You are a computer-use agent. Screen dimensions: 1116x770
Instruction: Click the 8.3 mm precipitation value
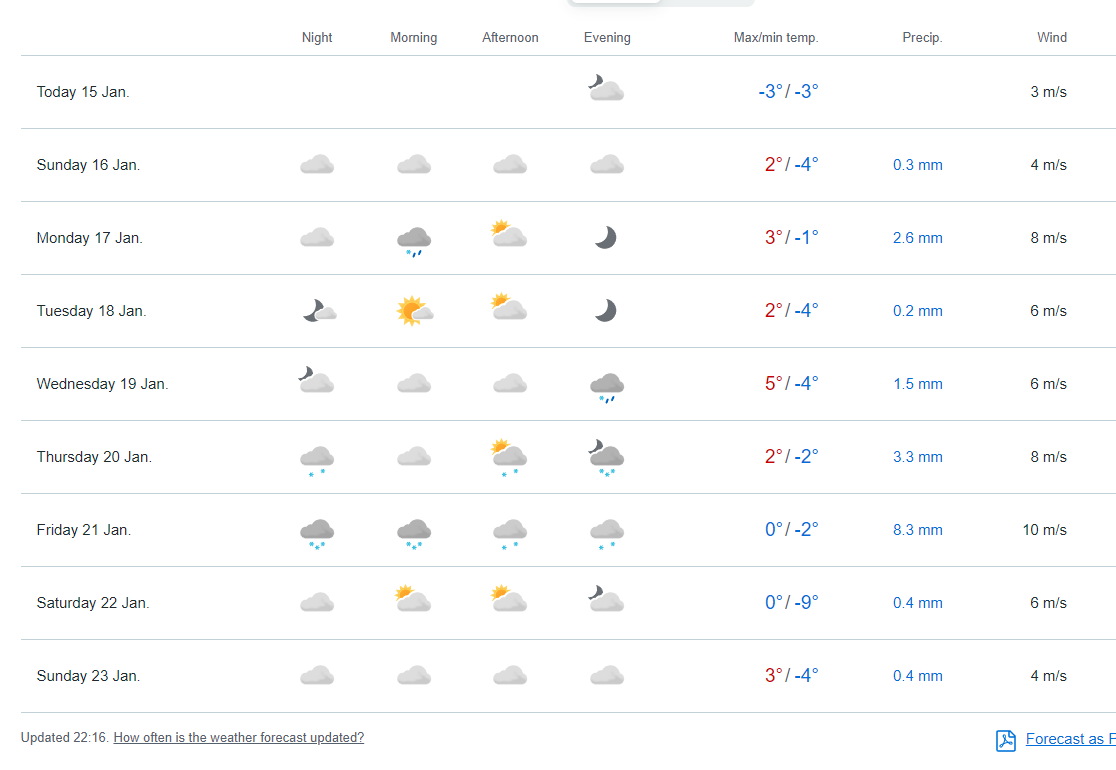pos(917,530)
